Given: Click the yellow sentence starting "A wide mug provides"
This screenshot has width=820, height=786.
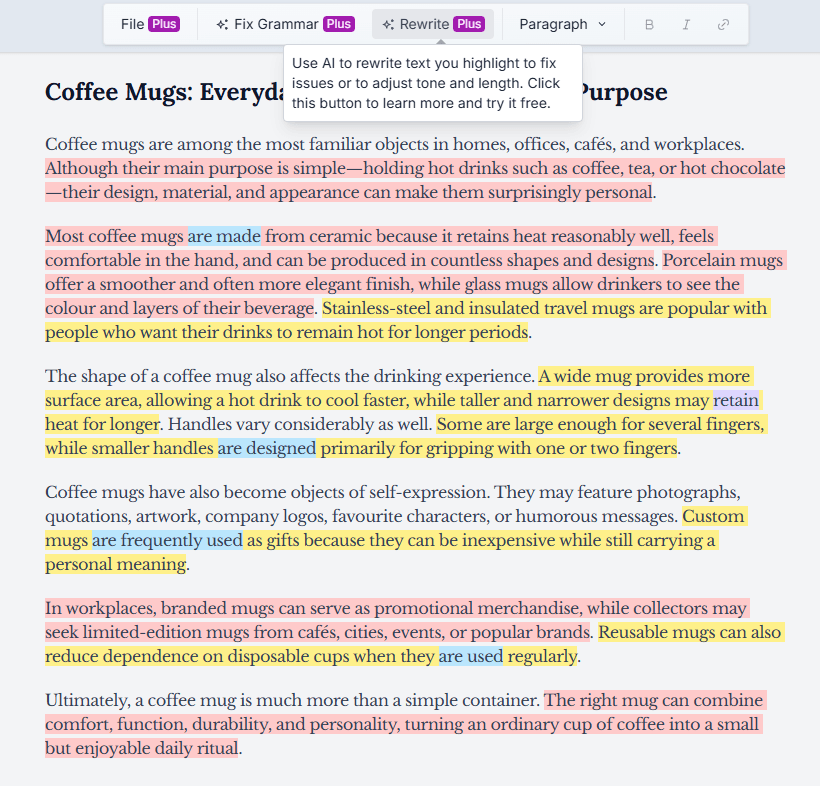Looking at the screenshot, I should 403,400.
